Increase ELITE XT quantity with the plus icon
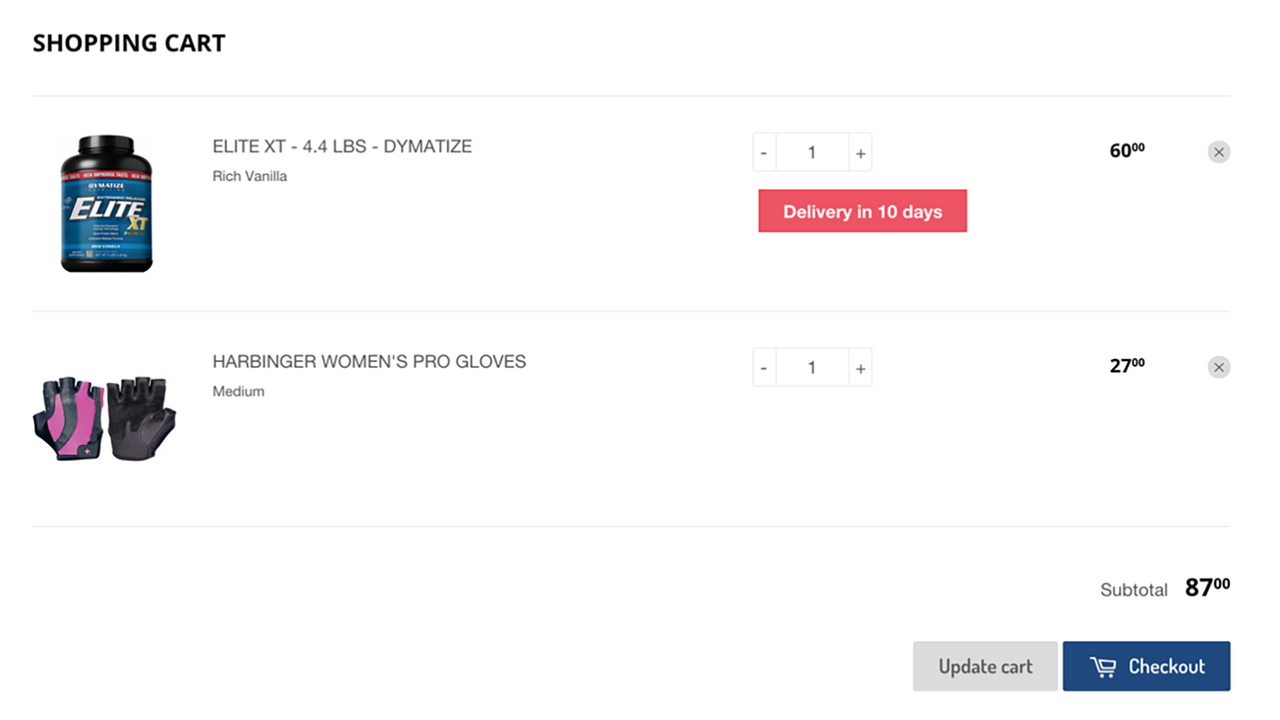 point(860,151)
